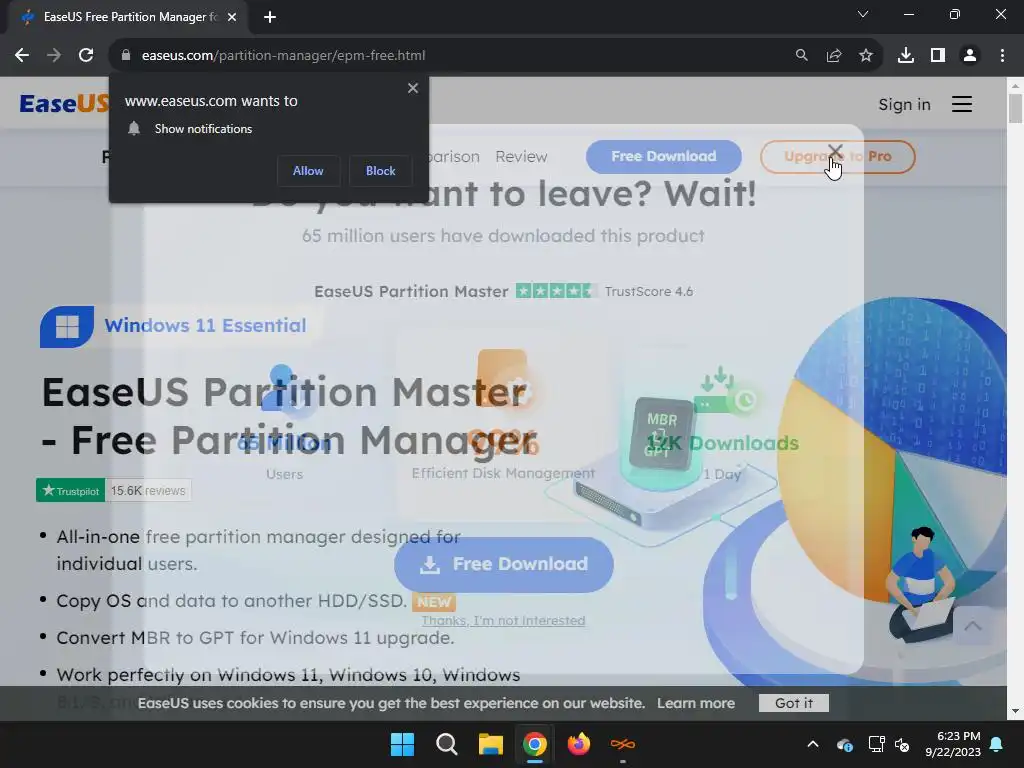Viewport: 1024px width, 768px height.
Task: Close the 'want to leave' popup
Action: tap(835, 153)
